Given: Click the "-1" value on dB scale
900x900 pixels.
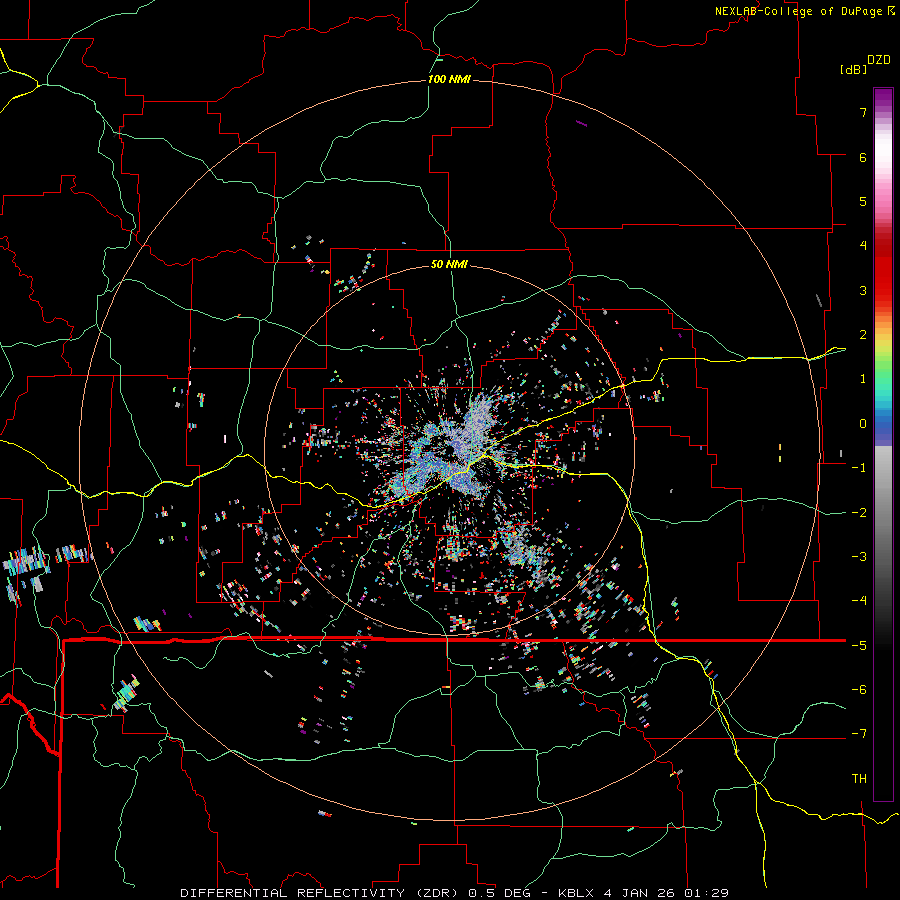Looking at the screenshot, I should coord(859,468).
